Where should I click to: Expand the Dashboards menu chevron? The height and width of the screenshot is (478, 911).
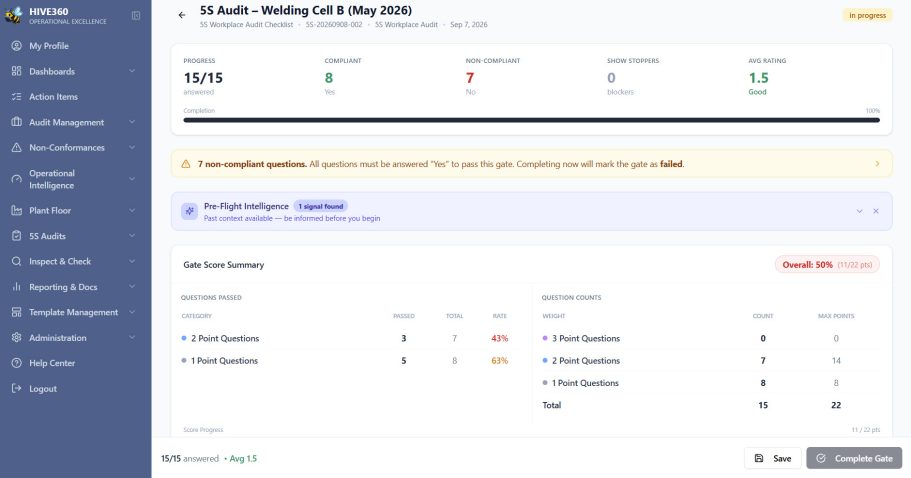pos(132,71)
